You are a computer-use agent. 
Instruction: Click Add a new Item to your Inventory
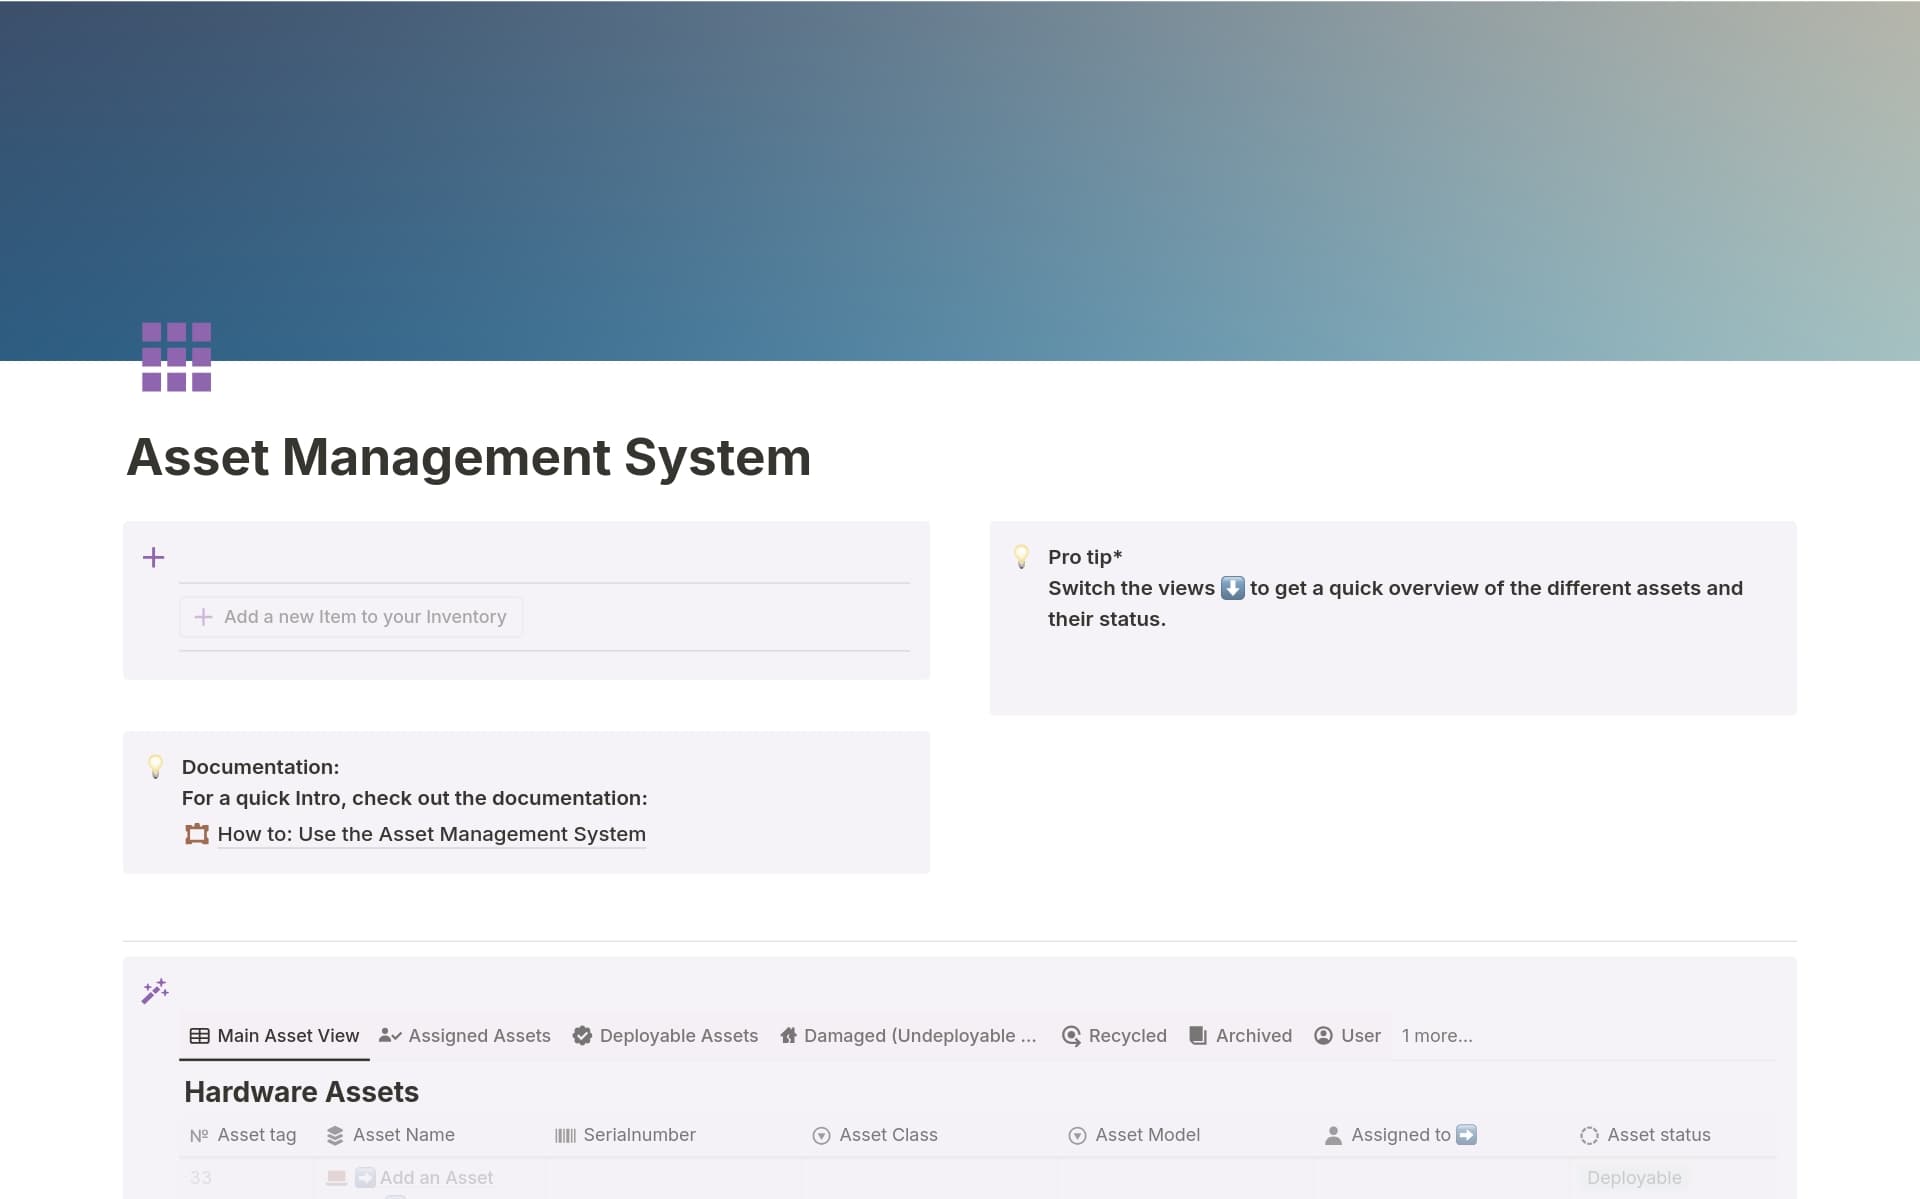point(351,616)
